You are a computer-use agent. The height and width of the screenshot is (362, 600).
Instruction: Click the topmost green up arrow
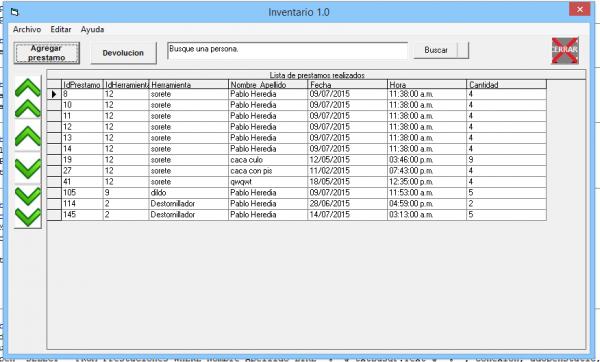coord(28,88)
